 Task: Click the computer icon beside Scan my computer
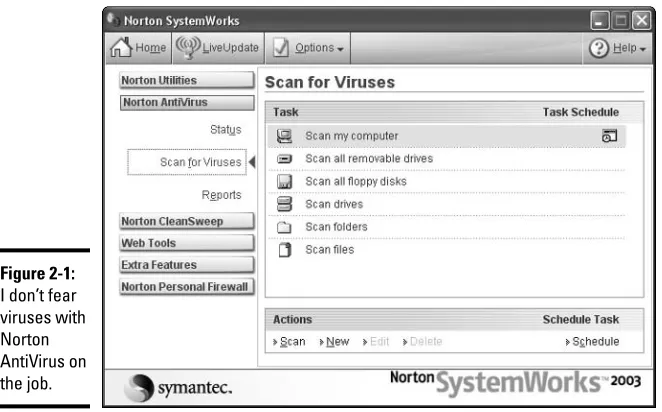click(x=284, y=136)
